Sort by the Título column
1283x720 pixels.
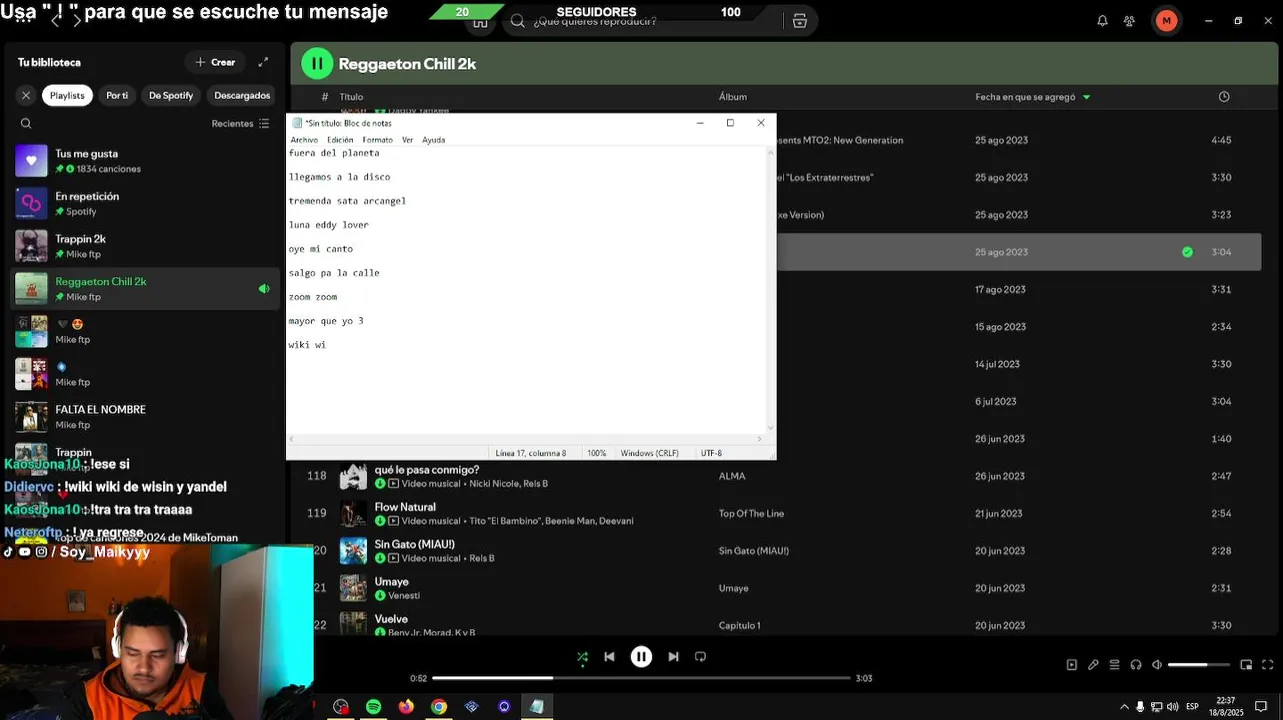click(351, 97)
